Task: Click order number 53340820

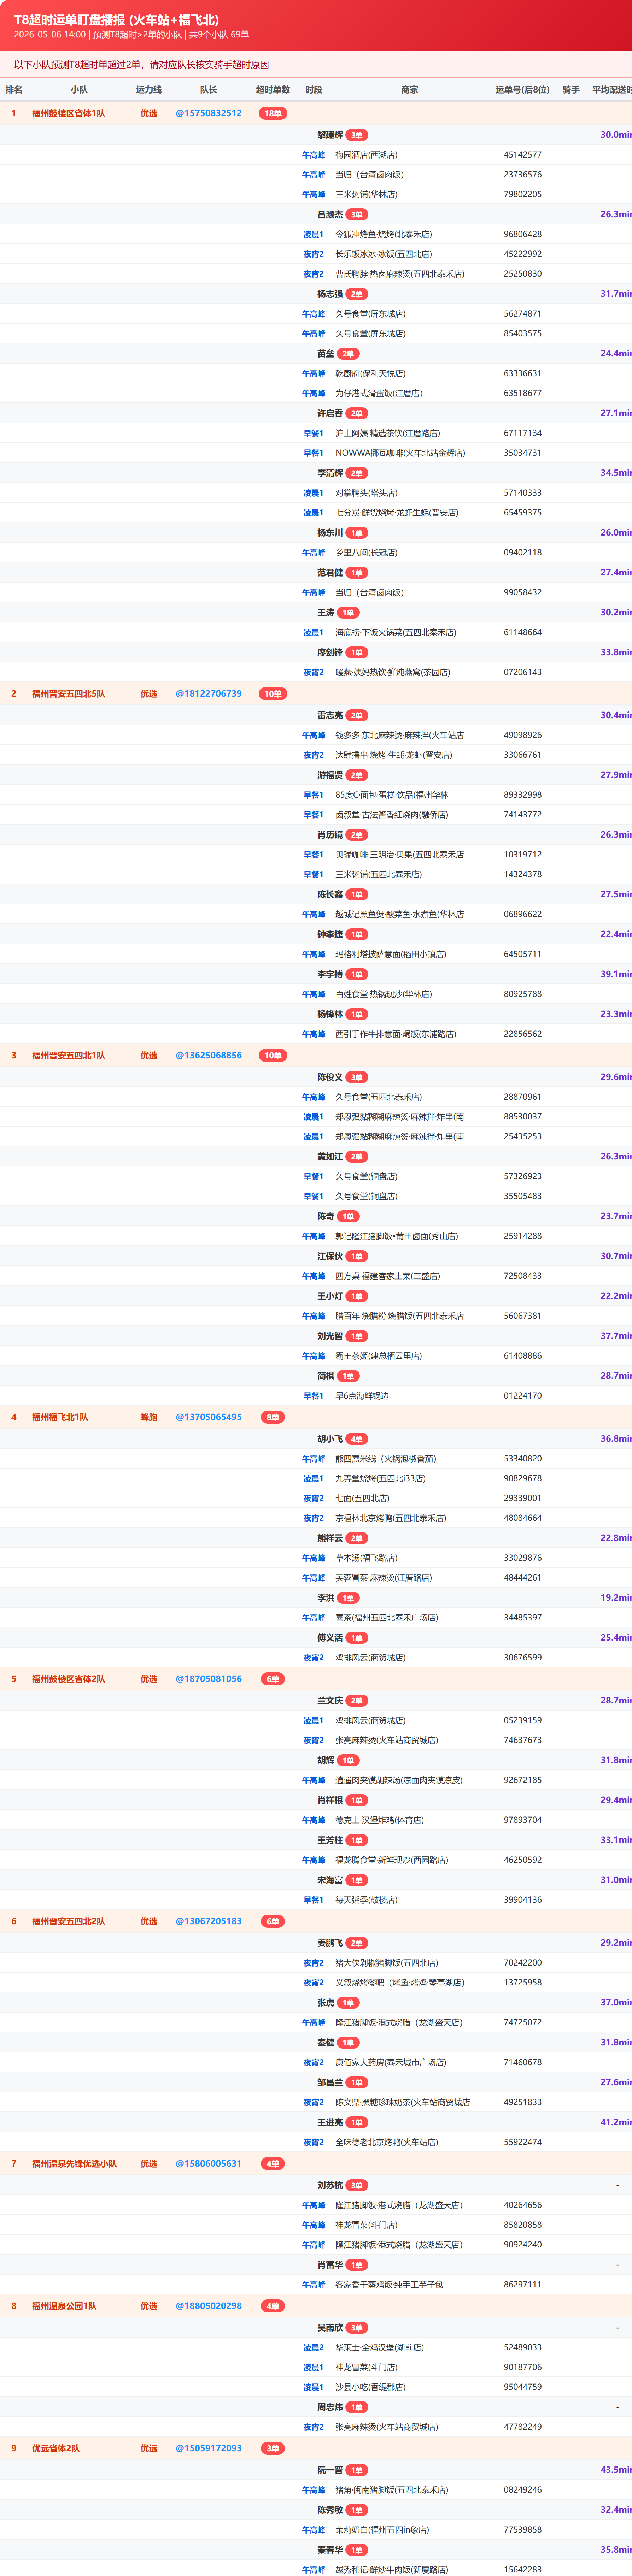Action: (x=523, y=1459)
